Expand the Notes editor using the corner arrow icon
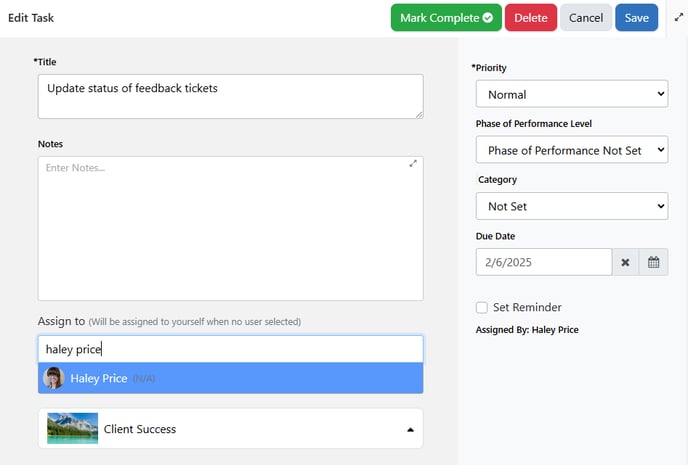The width and height of the screenshot is (688, 465). tap(413, 163)
